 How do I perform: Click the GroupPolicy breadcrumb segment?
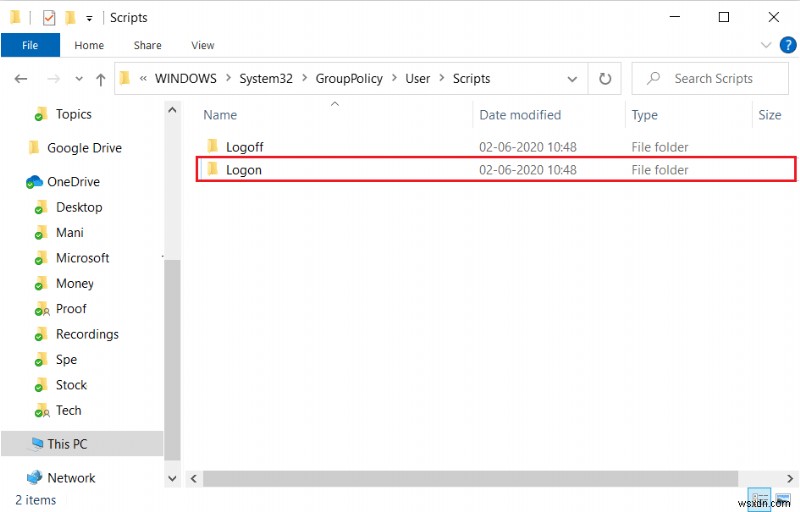[349, 79]
